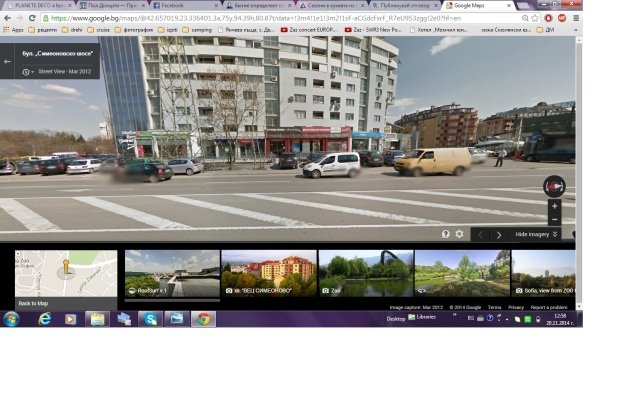The image size is (640, 405).
Task: Open Skype from the Windows taskbar
Action: click(x=150, y=319)
